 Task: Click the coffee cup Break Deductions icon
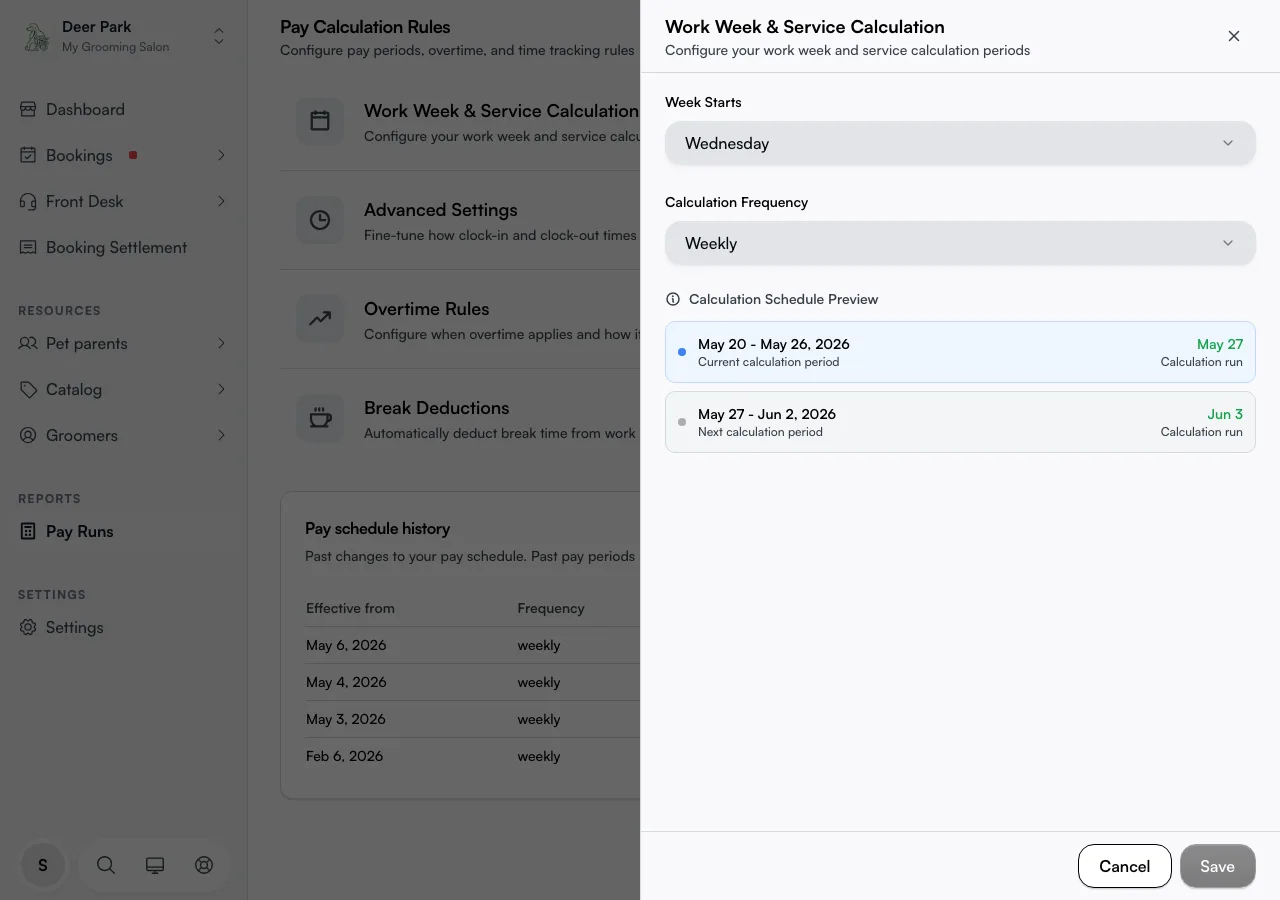(320, 419)
